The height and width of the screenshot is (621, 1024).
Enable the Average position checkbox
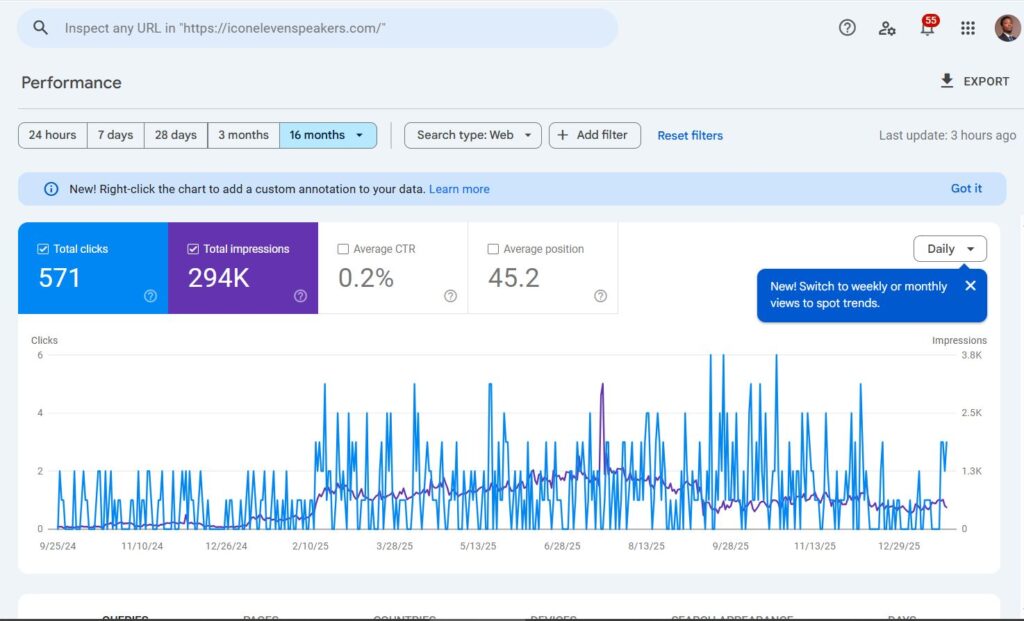493,249
